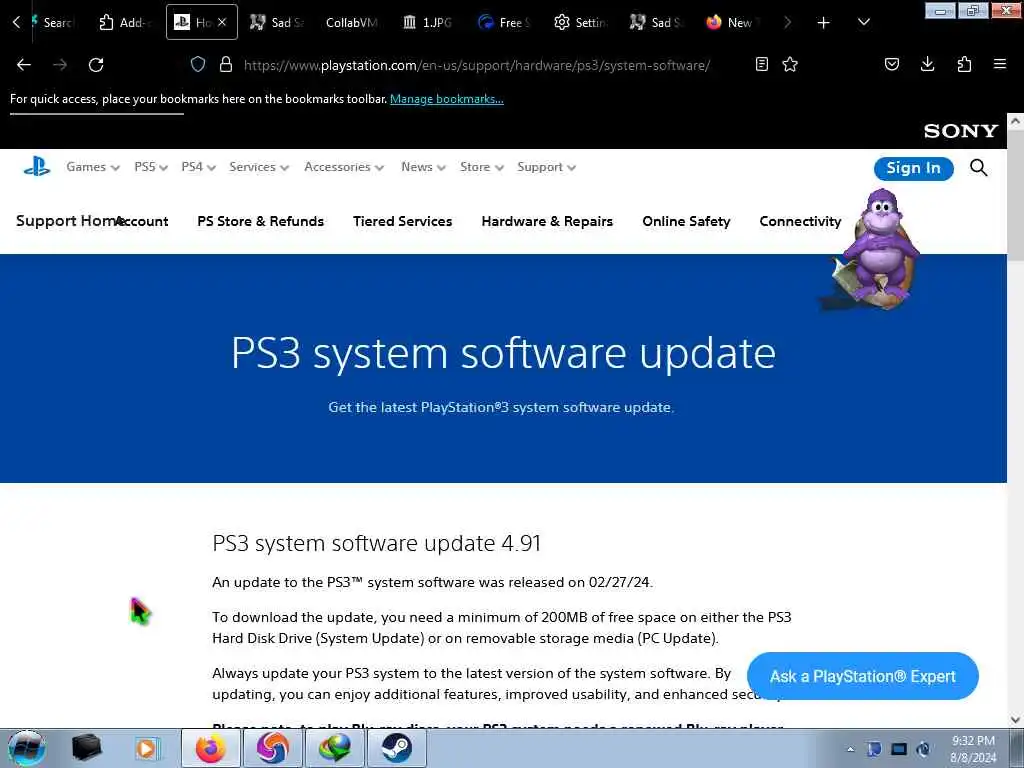This screenshot has height=768, width=1024.
Task: Open Online Safety support link
Action: point(686,221)
